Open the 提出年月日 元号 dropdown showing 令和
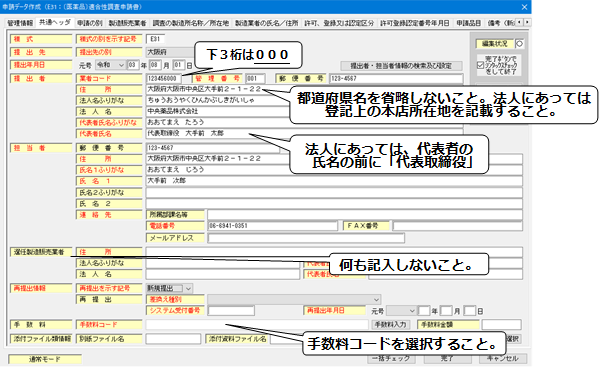This screenshot has width=600, height=368. click(110, 65)
